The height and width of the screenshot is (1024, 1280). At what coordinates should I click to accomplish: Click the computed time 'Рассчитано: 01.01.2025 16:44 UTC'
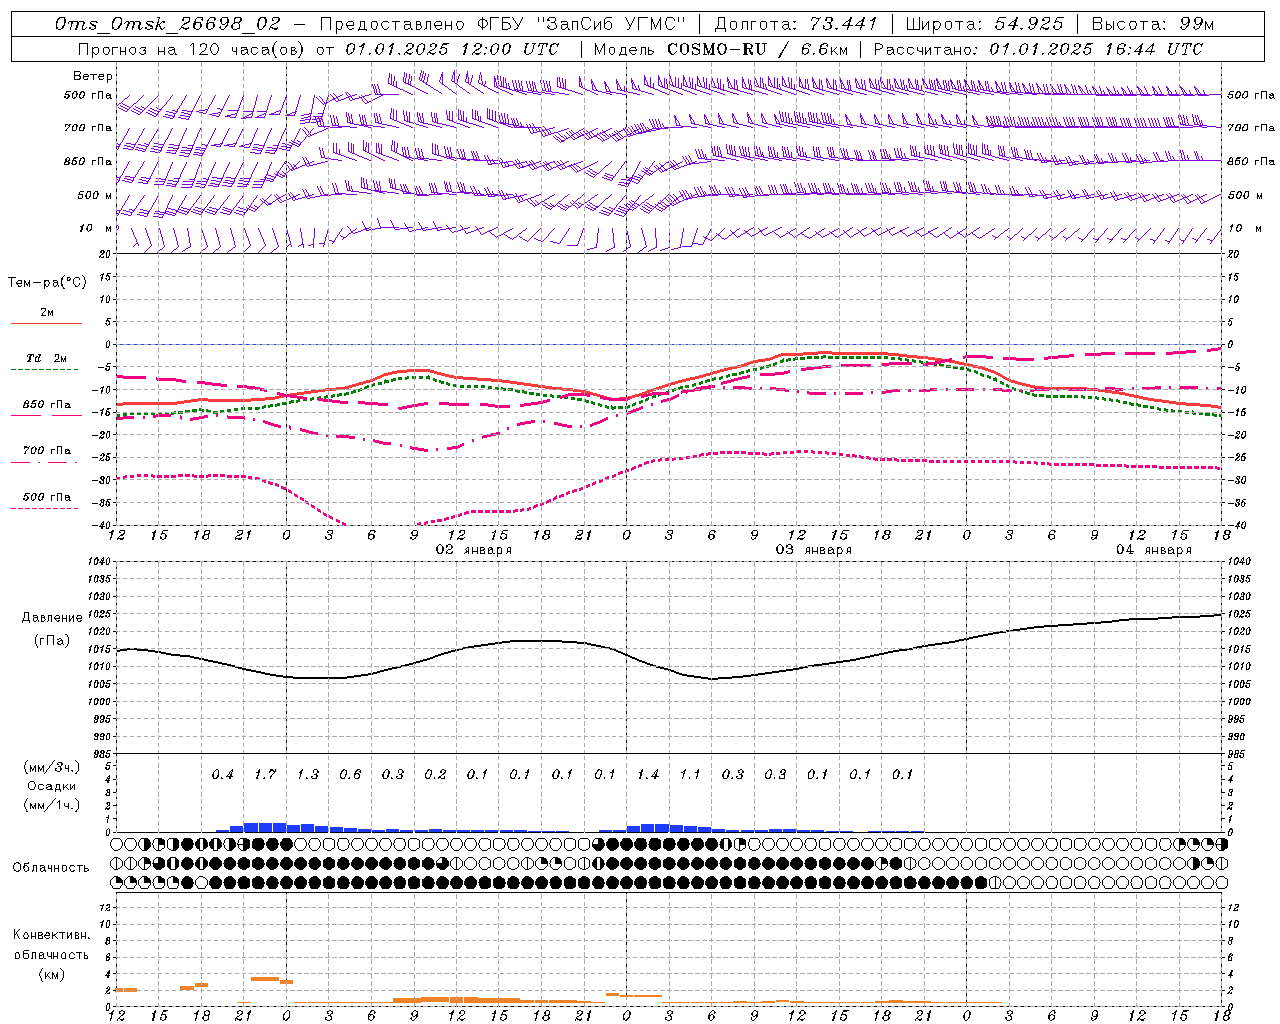tap(1038, 49)
